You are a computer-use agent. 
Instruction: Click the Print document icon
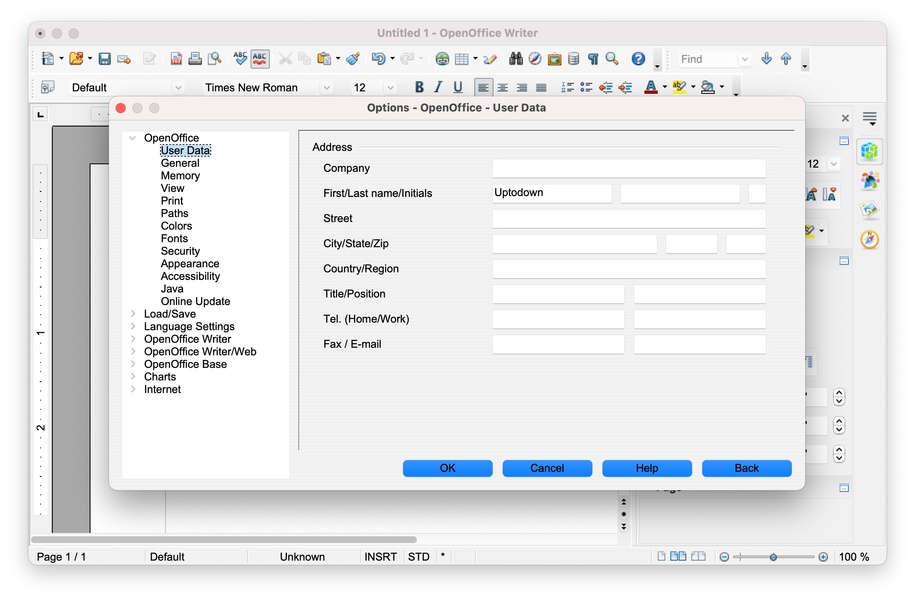point(196,59)
